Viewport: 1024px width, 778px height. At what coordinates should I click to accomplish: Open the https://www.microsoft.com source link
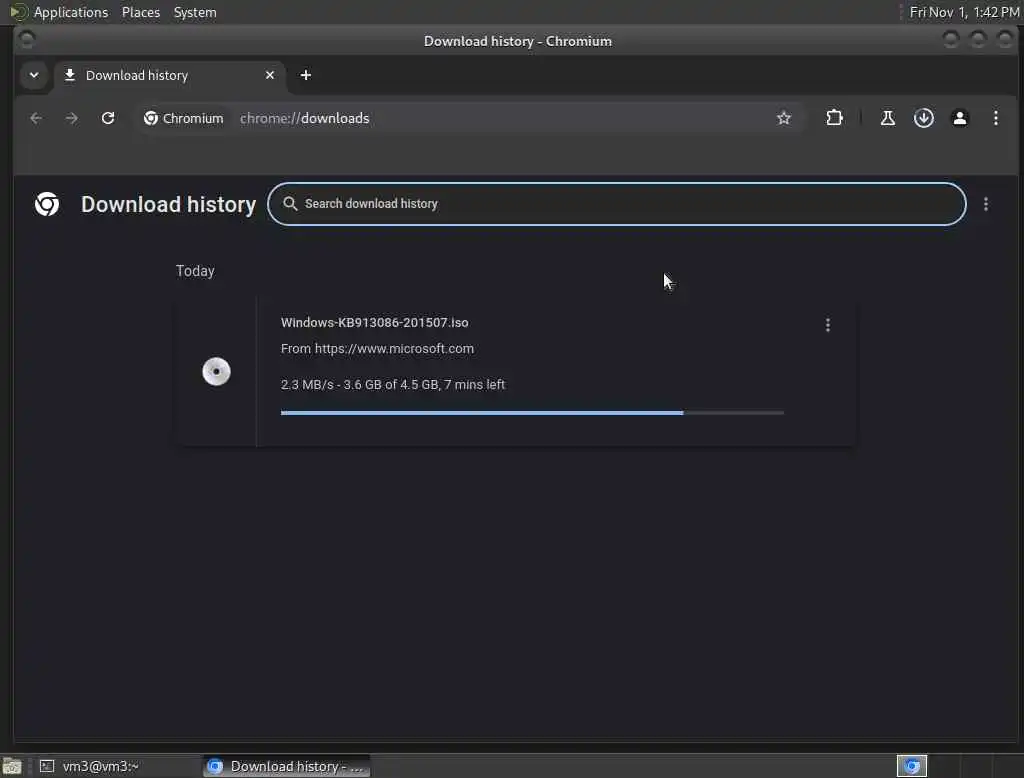click(394, 349)
